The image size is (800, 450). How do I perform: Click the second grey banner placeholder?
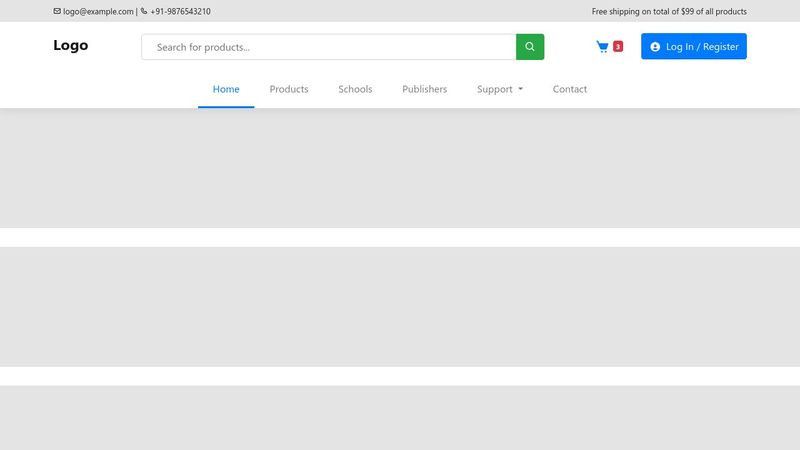(400, 306)
